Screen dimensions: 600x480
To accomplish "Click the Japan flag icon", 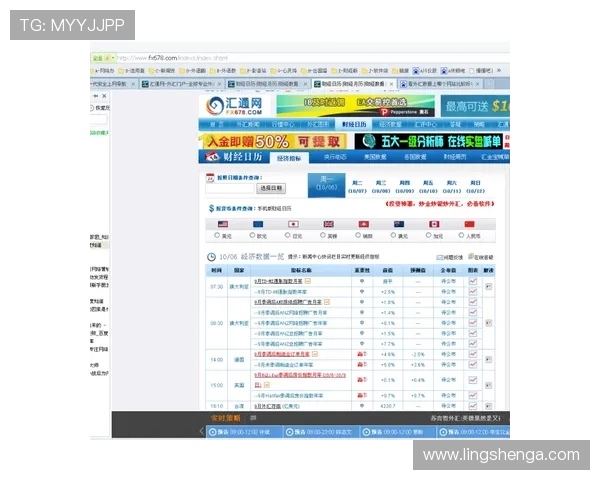I will 295,224.
